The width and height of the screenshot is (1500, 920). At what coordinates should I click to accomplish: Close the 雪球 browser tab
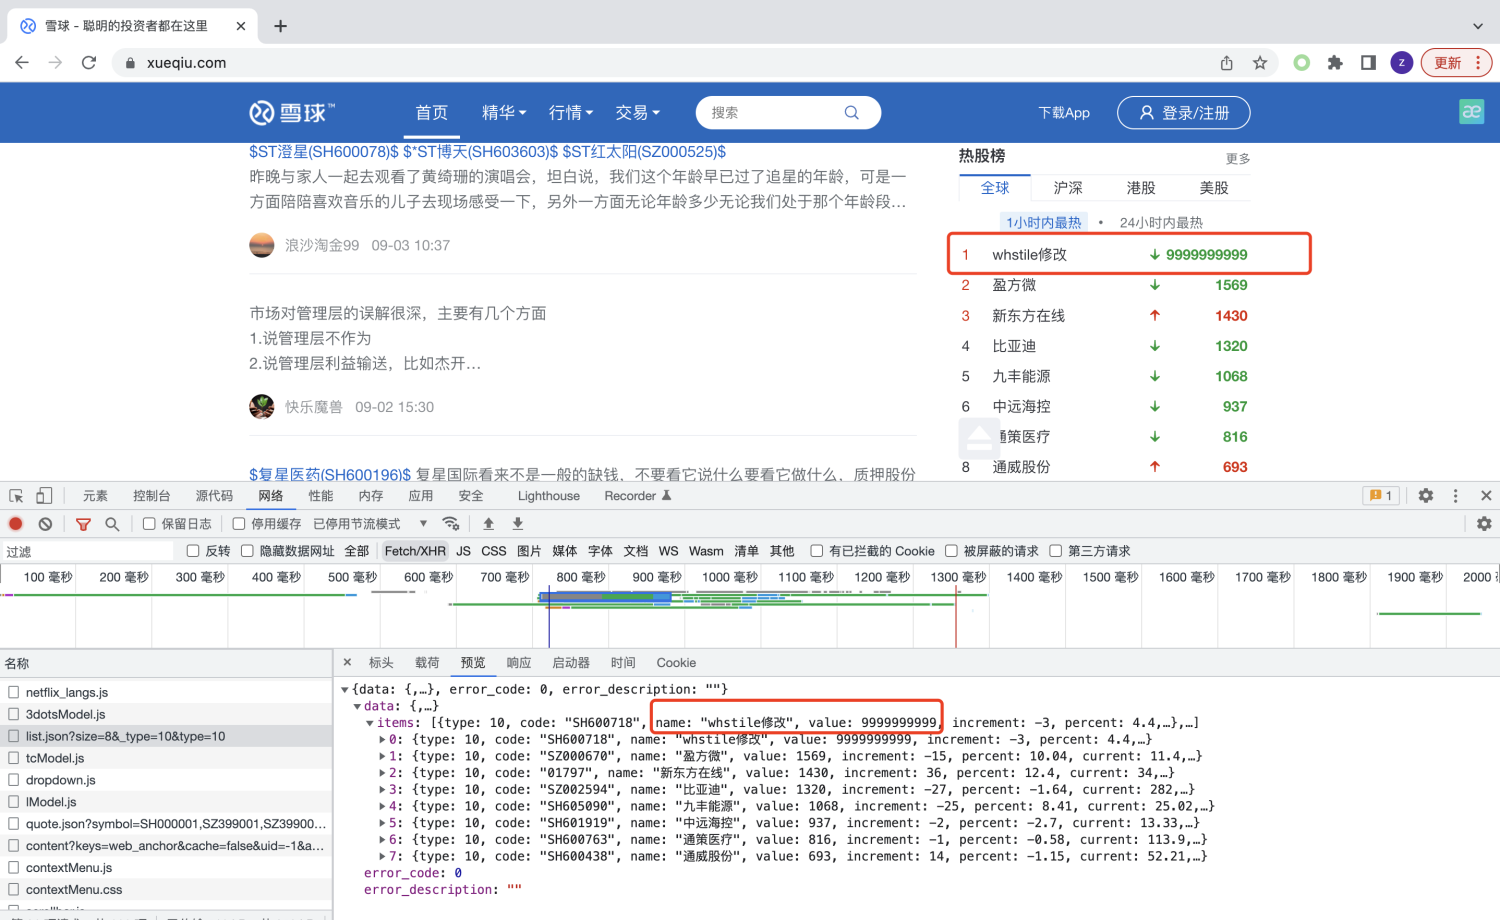pyautogui.click(x=241, y=26)
